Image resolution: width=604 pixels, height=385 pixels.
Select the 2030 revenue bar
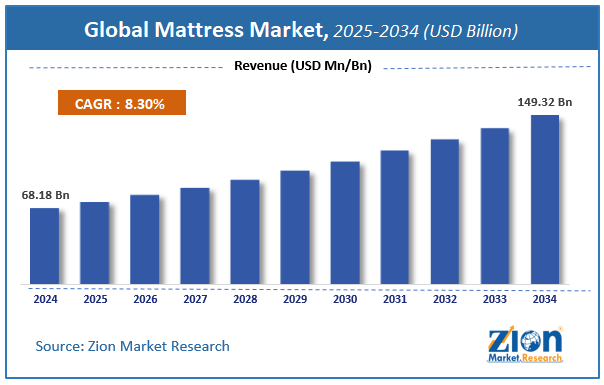(345, 223)
